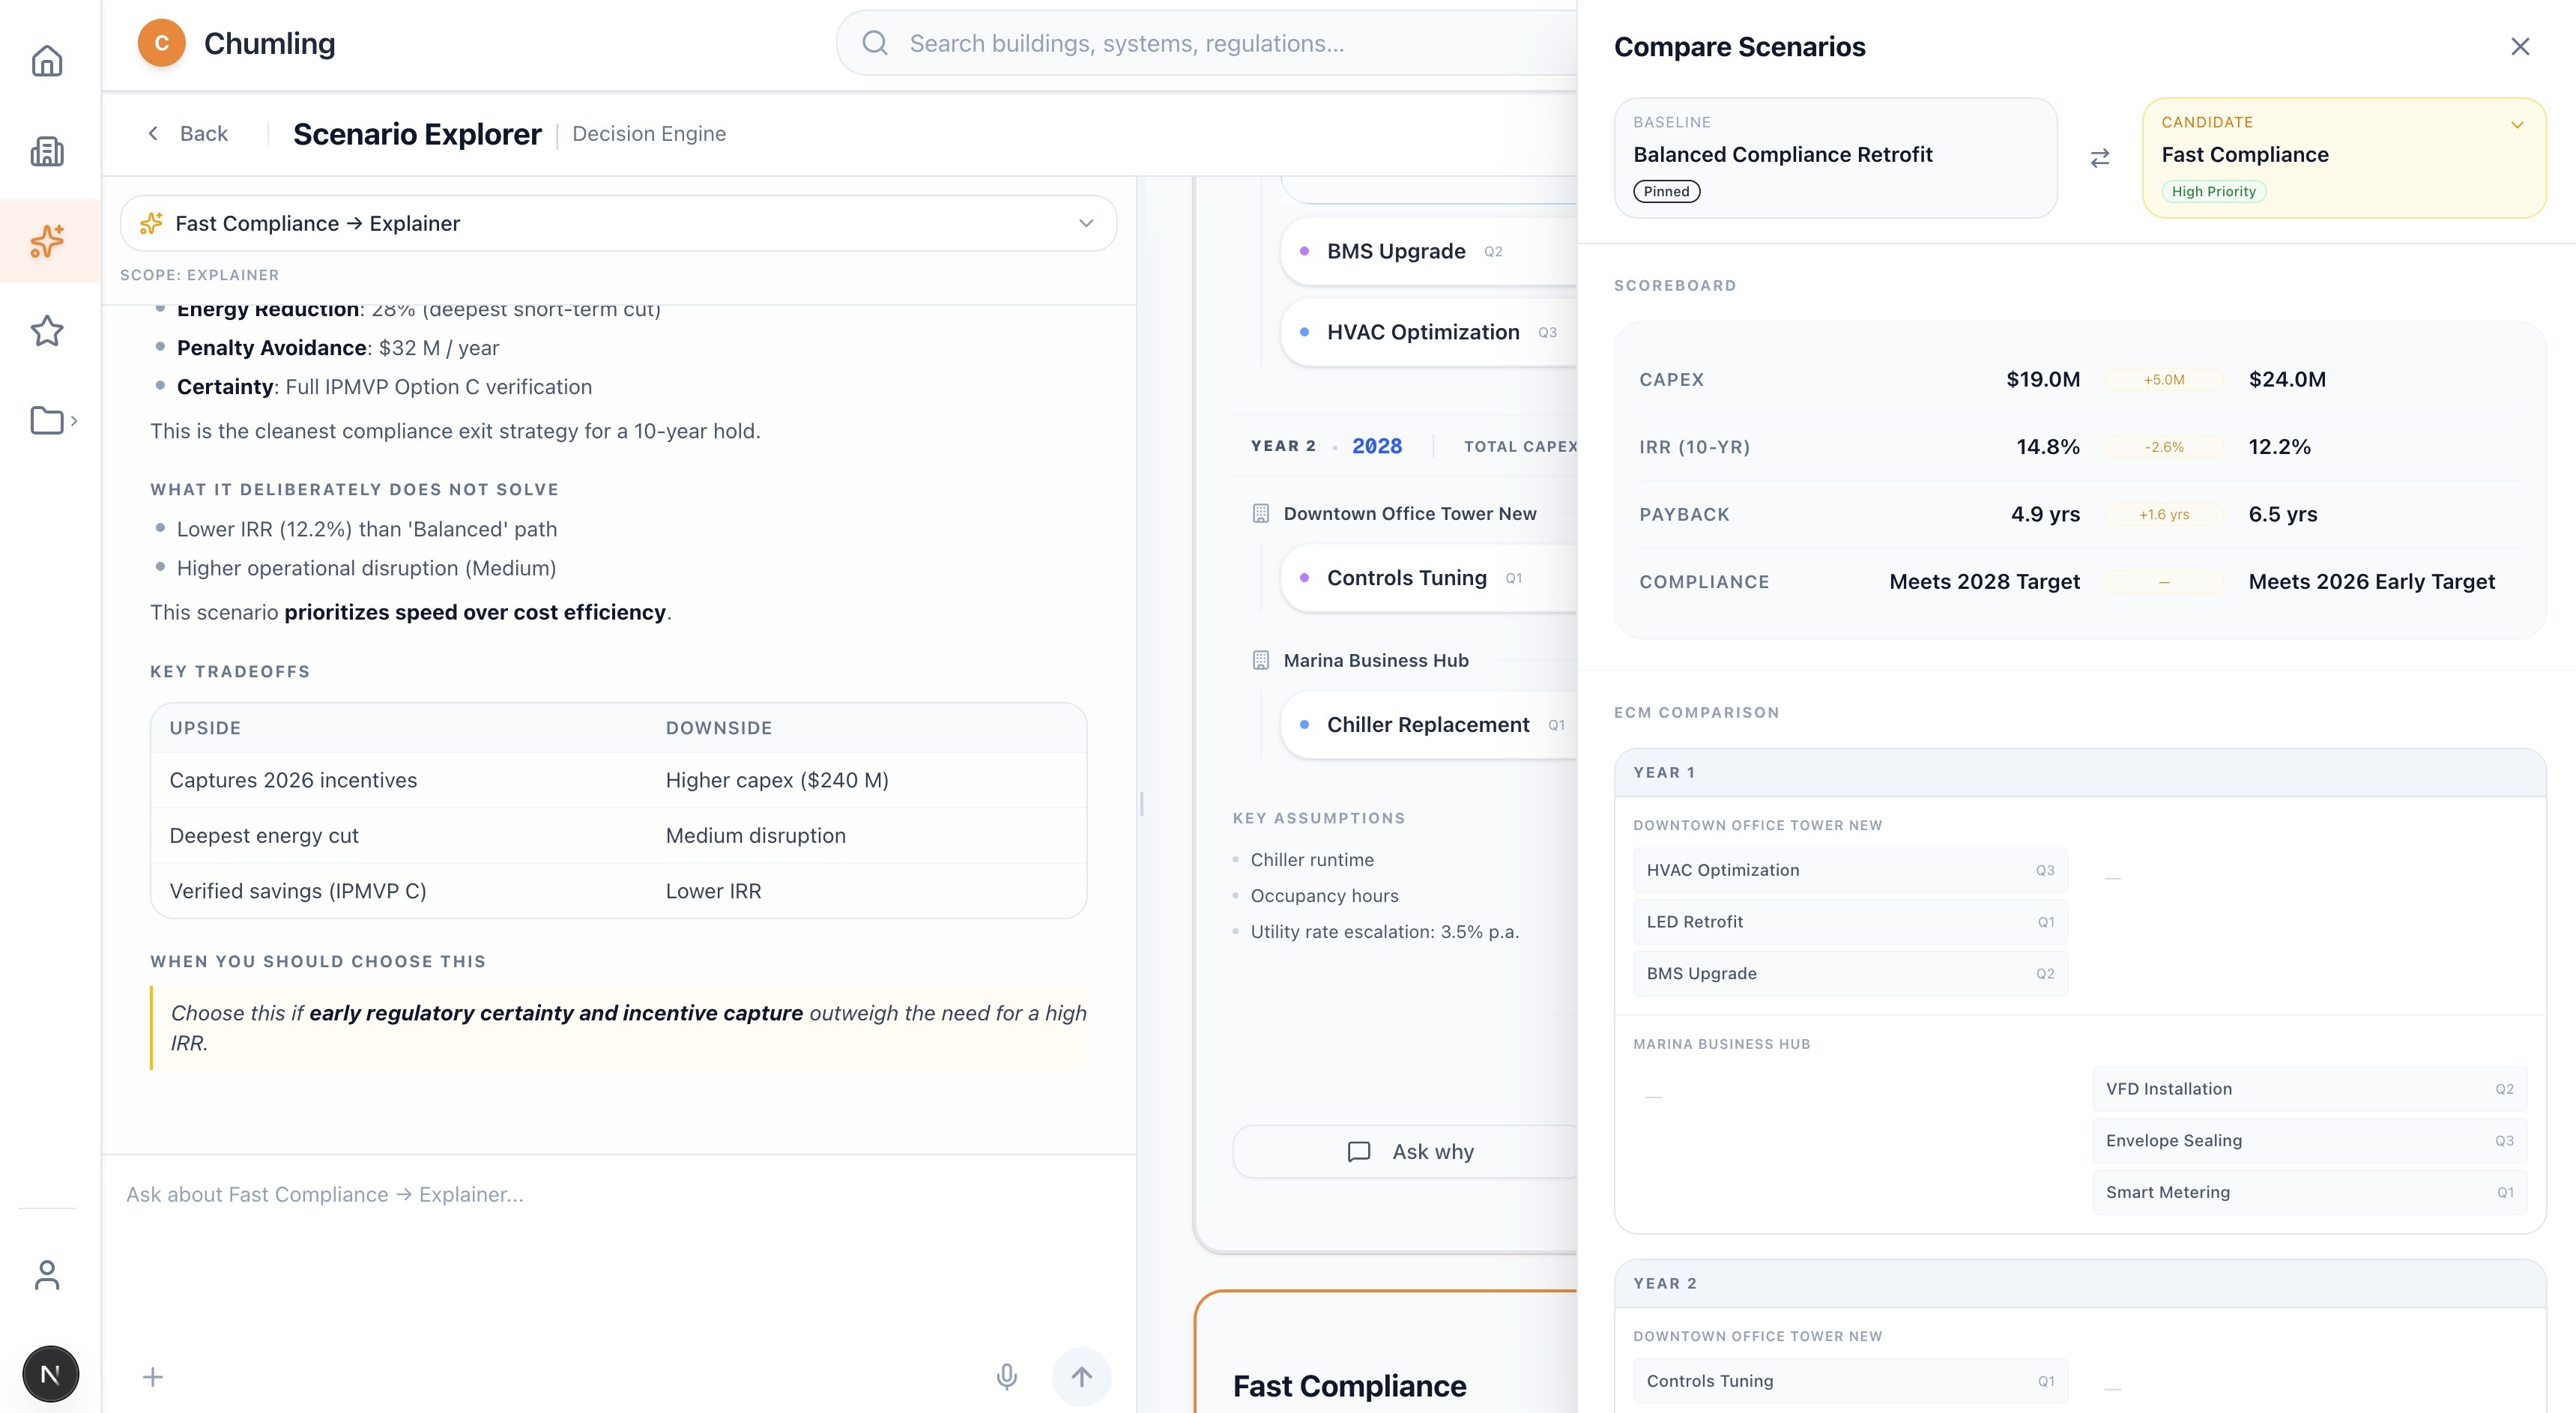This screenshot has height=1413, width=2576.
Task: Open the Favorites star icon
Action: coord(47,331)
